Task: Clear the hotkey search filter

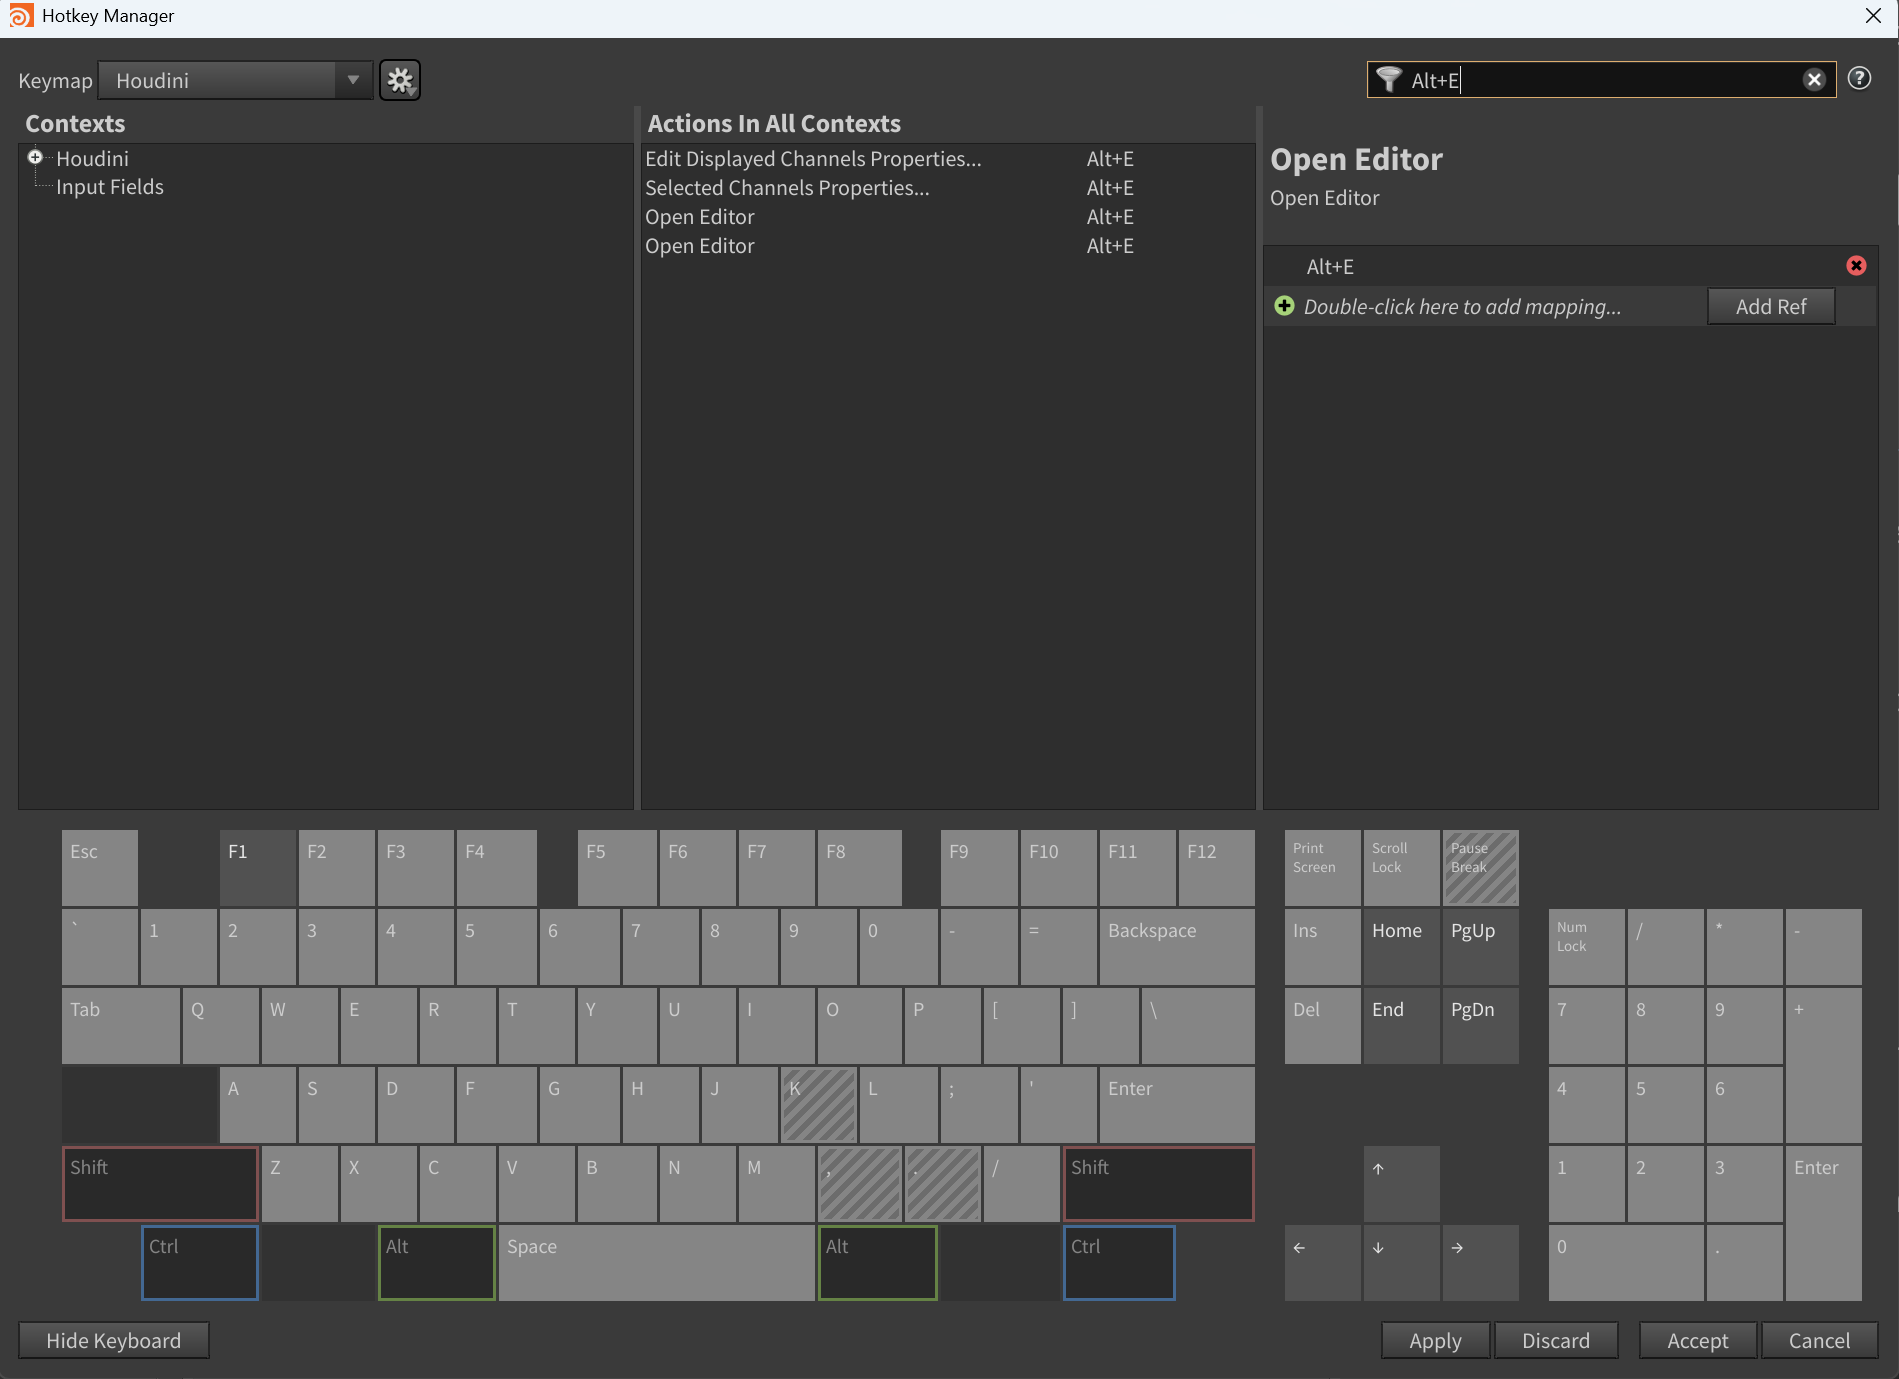Action: pos(1814,80)
